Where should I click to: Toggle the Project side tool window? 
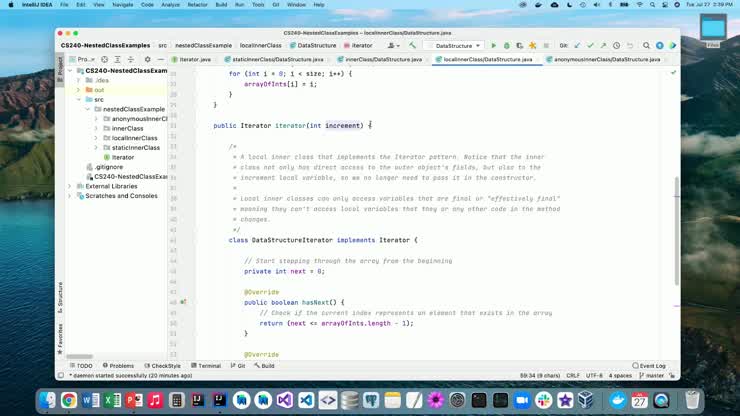click(x=60, y=69)
